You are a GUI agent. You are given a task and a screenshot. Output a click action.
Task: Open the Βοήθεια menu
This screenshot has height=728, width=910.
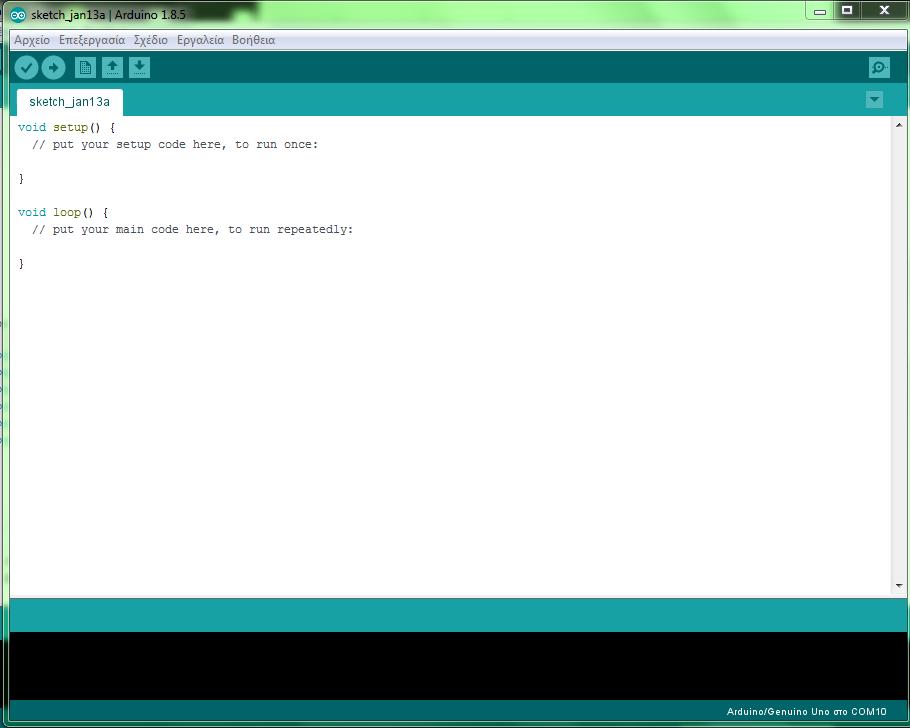[254, 40]
